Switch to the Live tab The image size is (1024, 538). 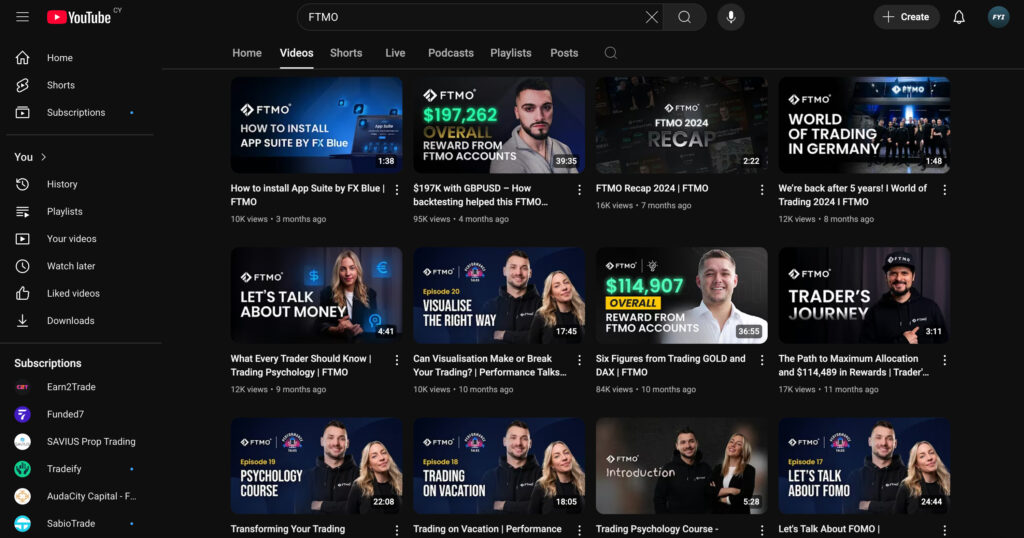coord(395,53)
